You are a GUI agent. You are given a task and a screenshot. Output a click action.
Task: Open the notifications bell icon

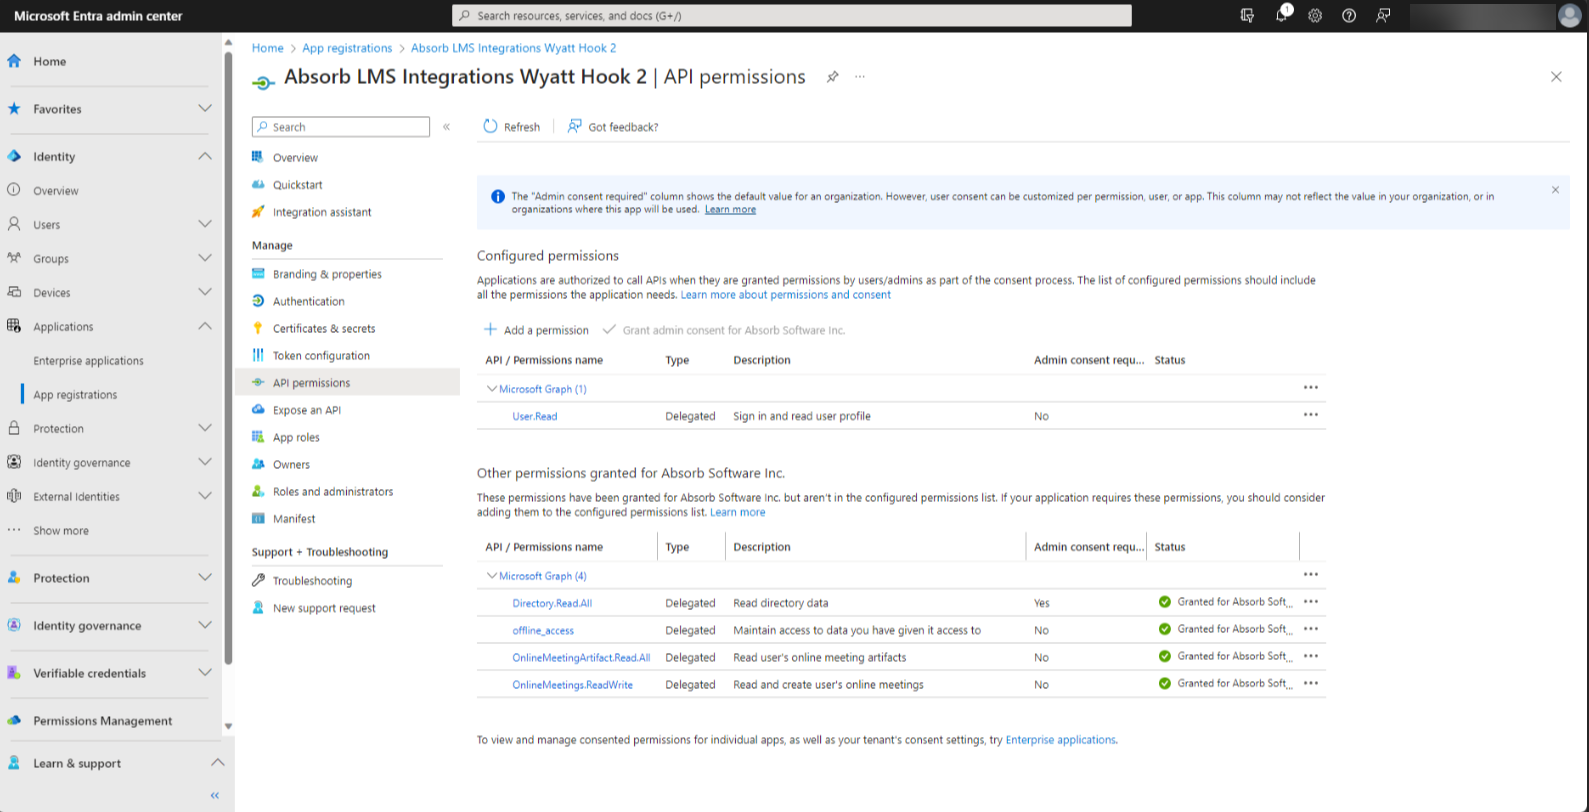[x=1281, y=15]
